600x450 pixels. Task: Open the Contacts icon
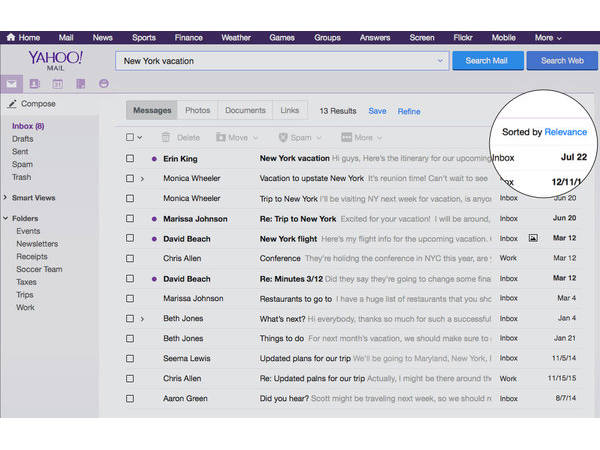tap(34, 84)
